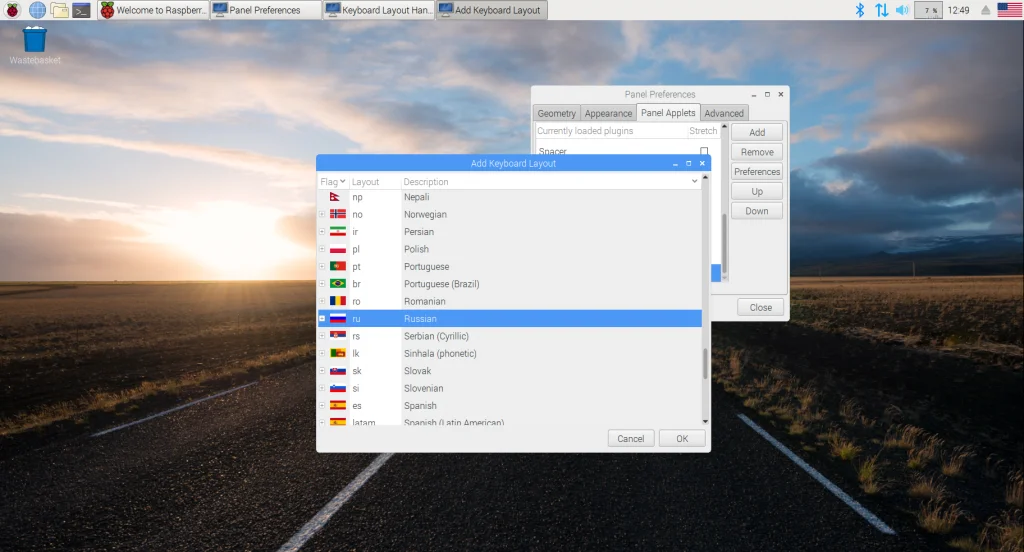Open the File Manager from taskbar

(x=60, y=10)
